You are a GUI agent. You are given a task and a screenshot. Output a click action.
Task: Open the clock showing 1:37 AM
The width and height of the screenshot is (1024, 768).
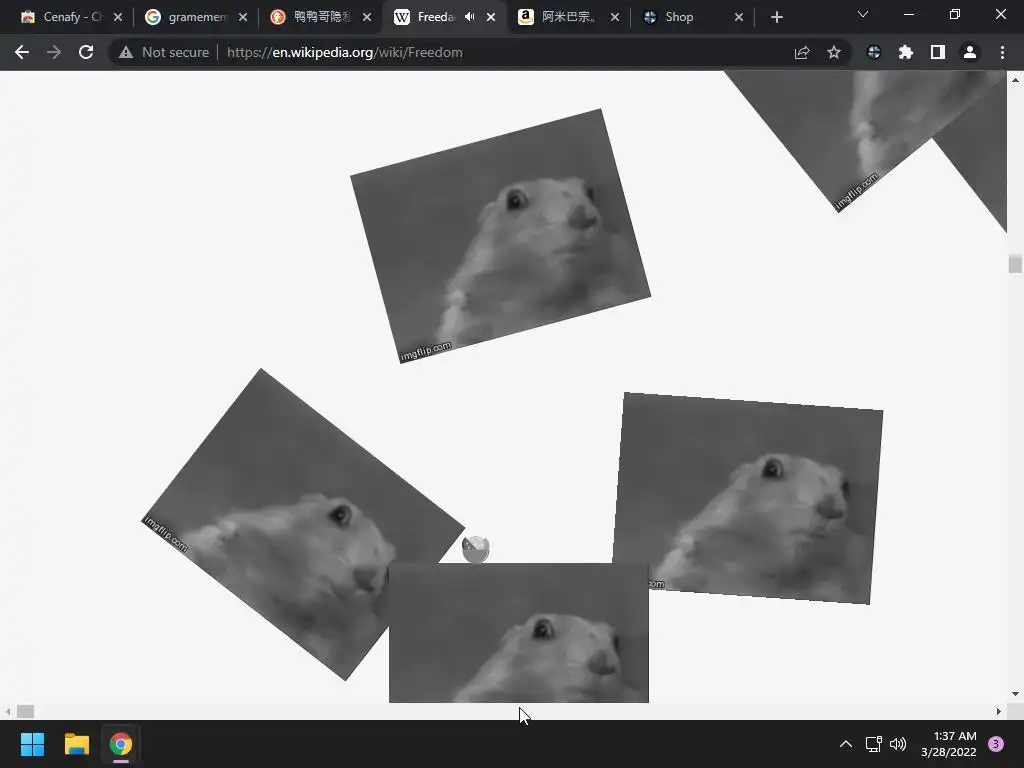coord(949,744)
